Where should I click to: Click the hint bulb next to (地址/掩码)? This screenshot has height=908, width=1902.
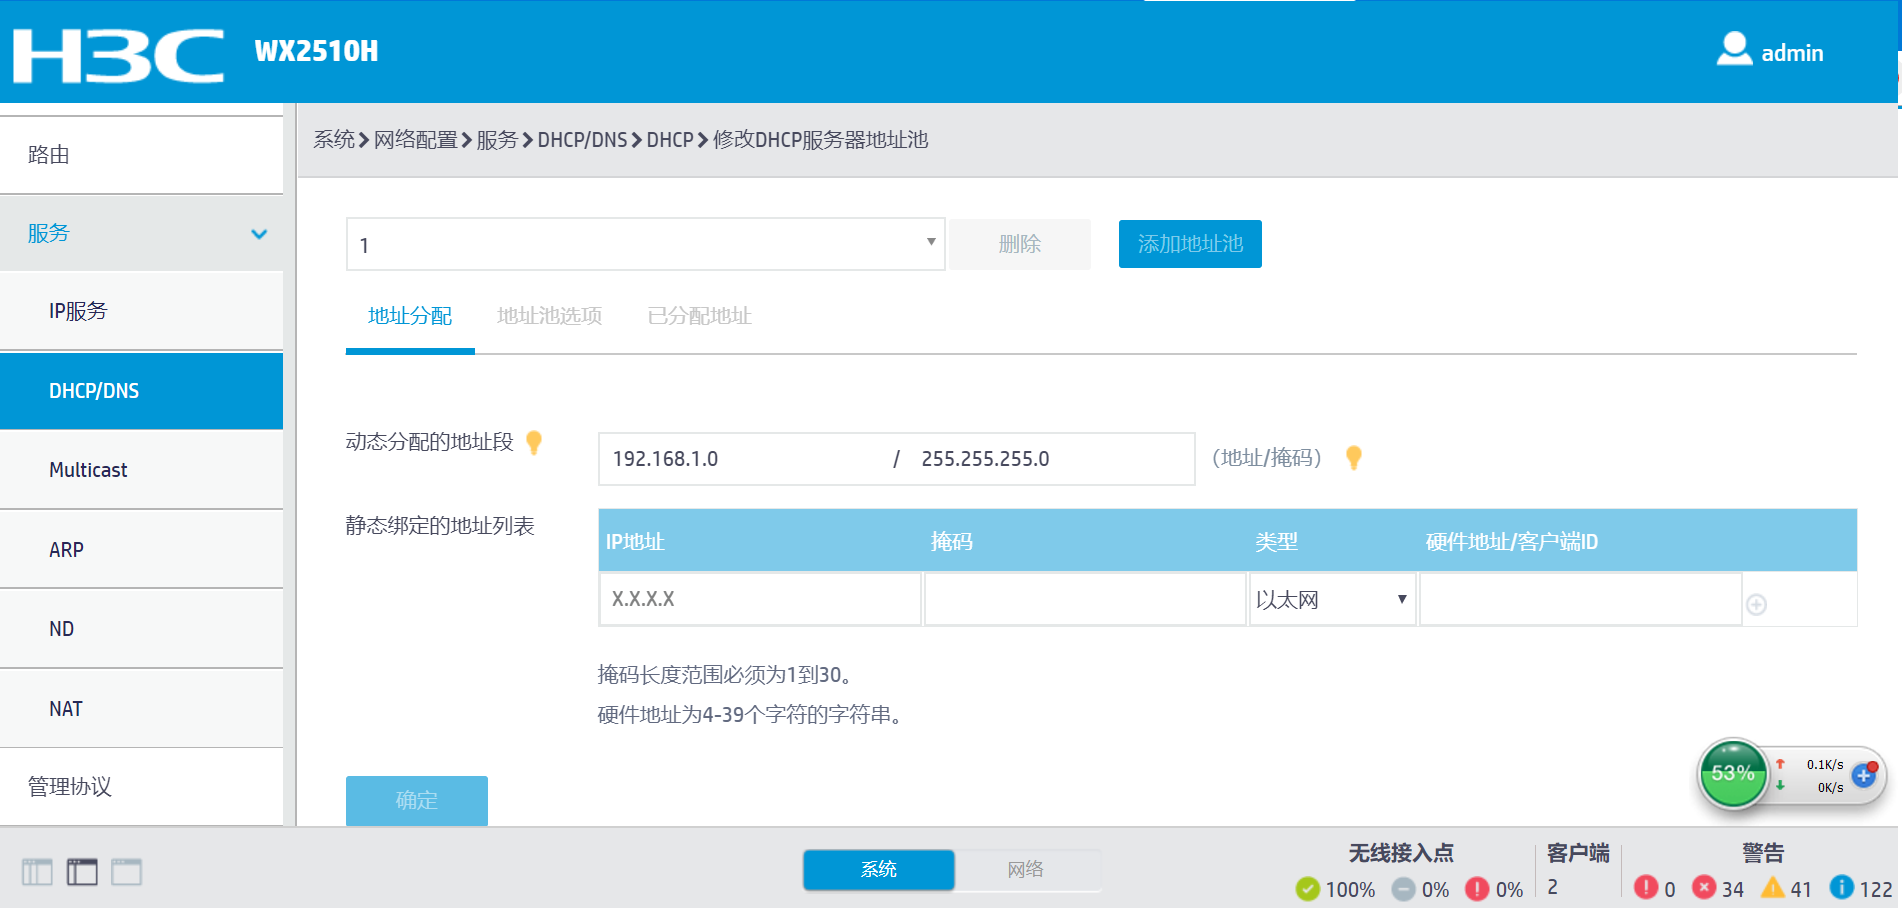click(1354, 458)
